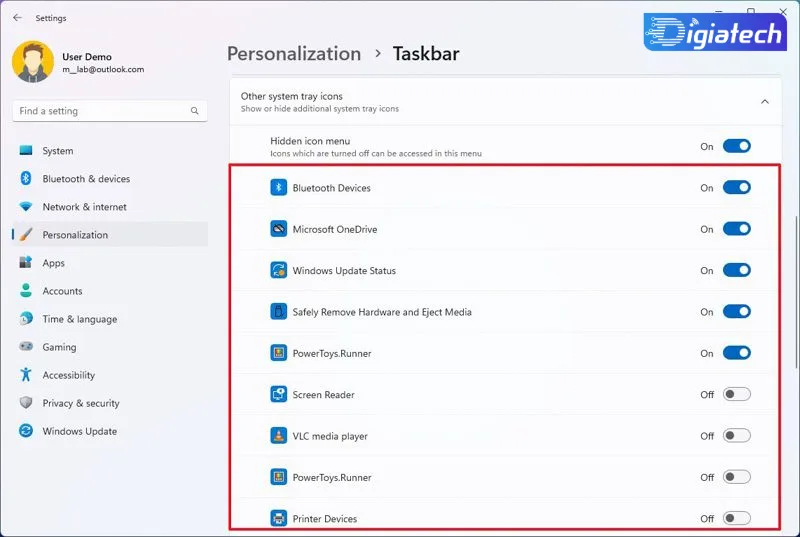800x537 pixels.
Task: Click the Apps sidebar icon
Action: tap(26, 263)
